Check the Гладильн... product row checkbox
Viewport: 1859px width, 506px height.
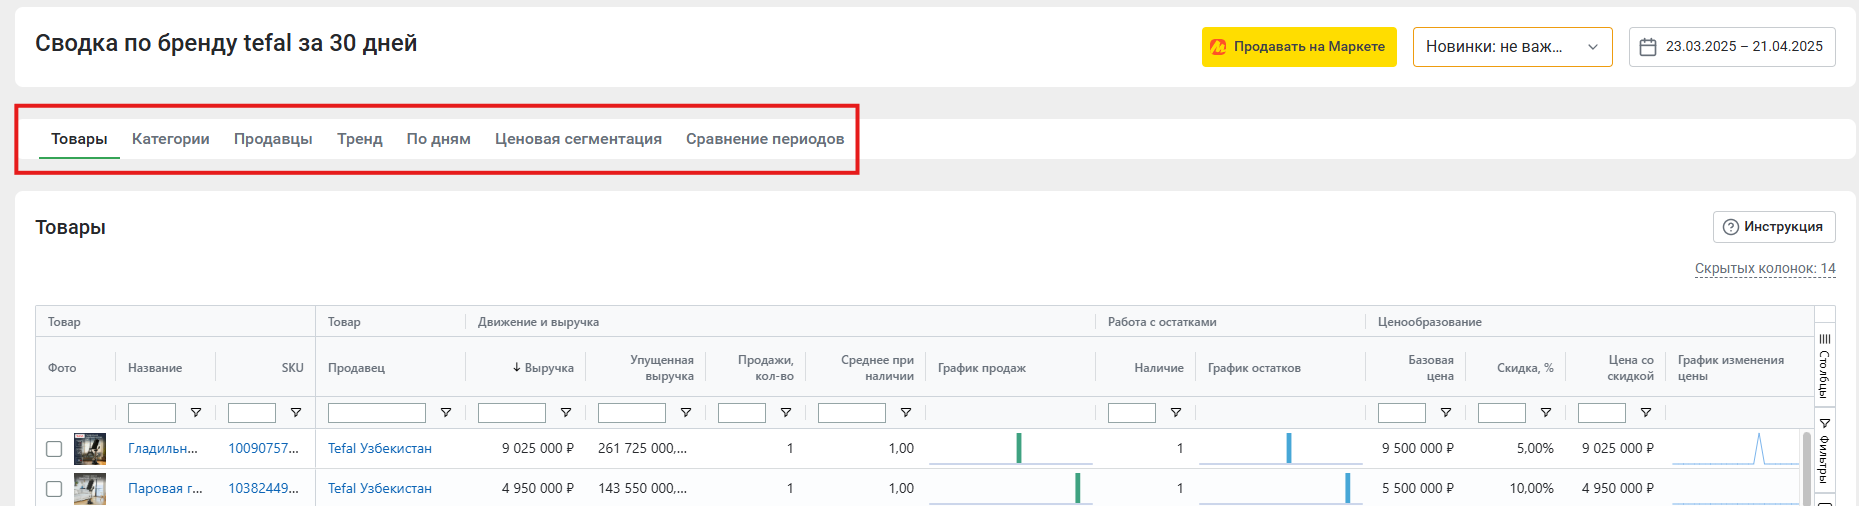(x=54, y=449)
